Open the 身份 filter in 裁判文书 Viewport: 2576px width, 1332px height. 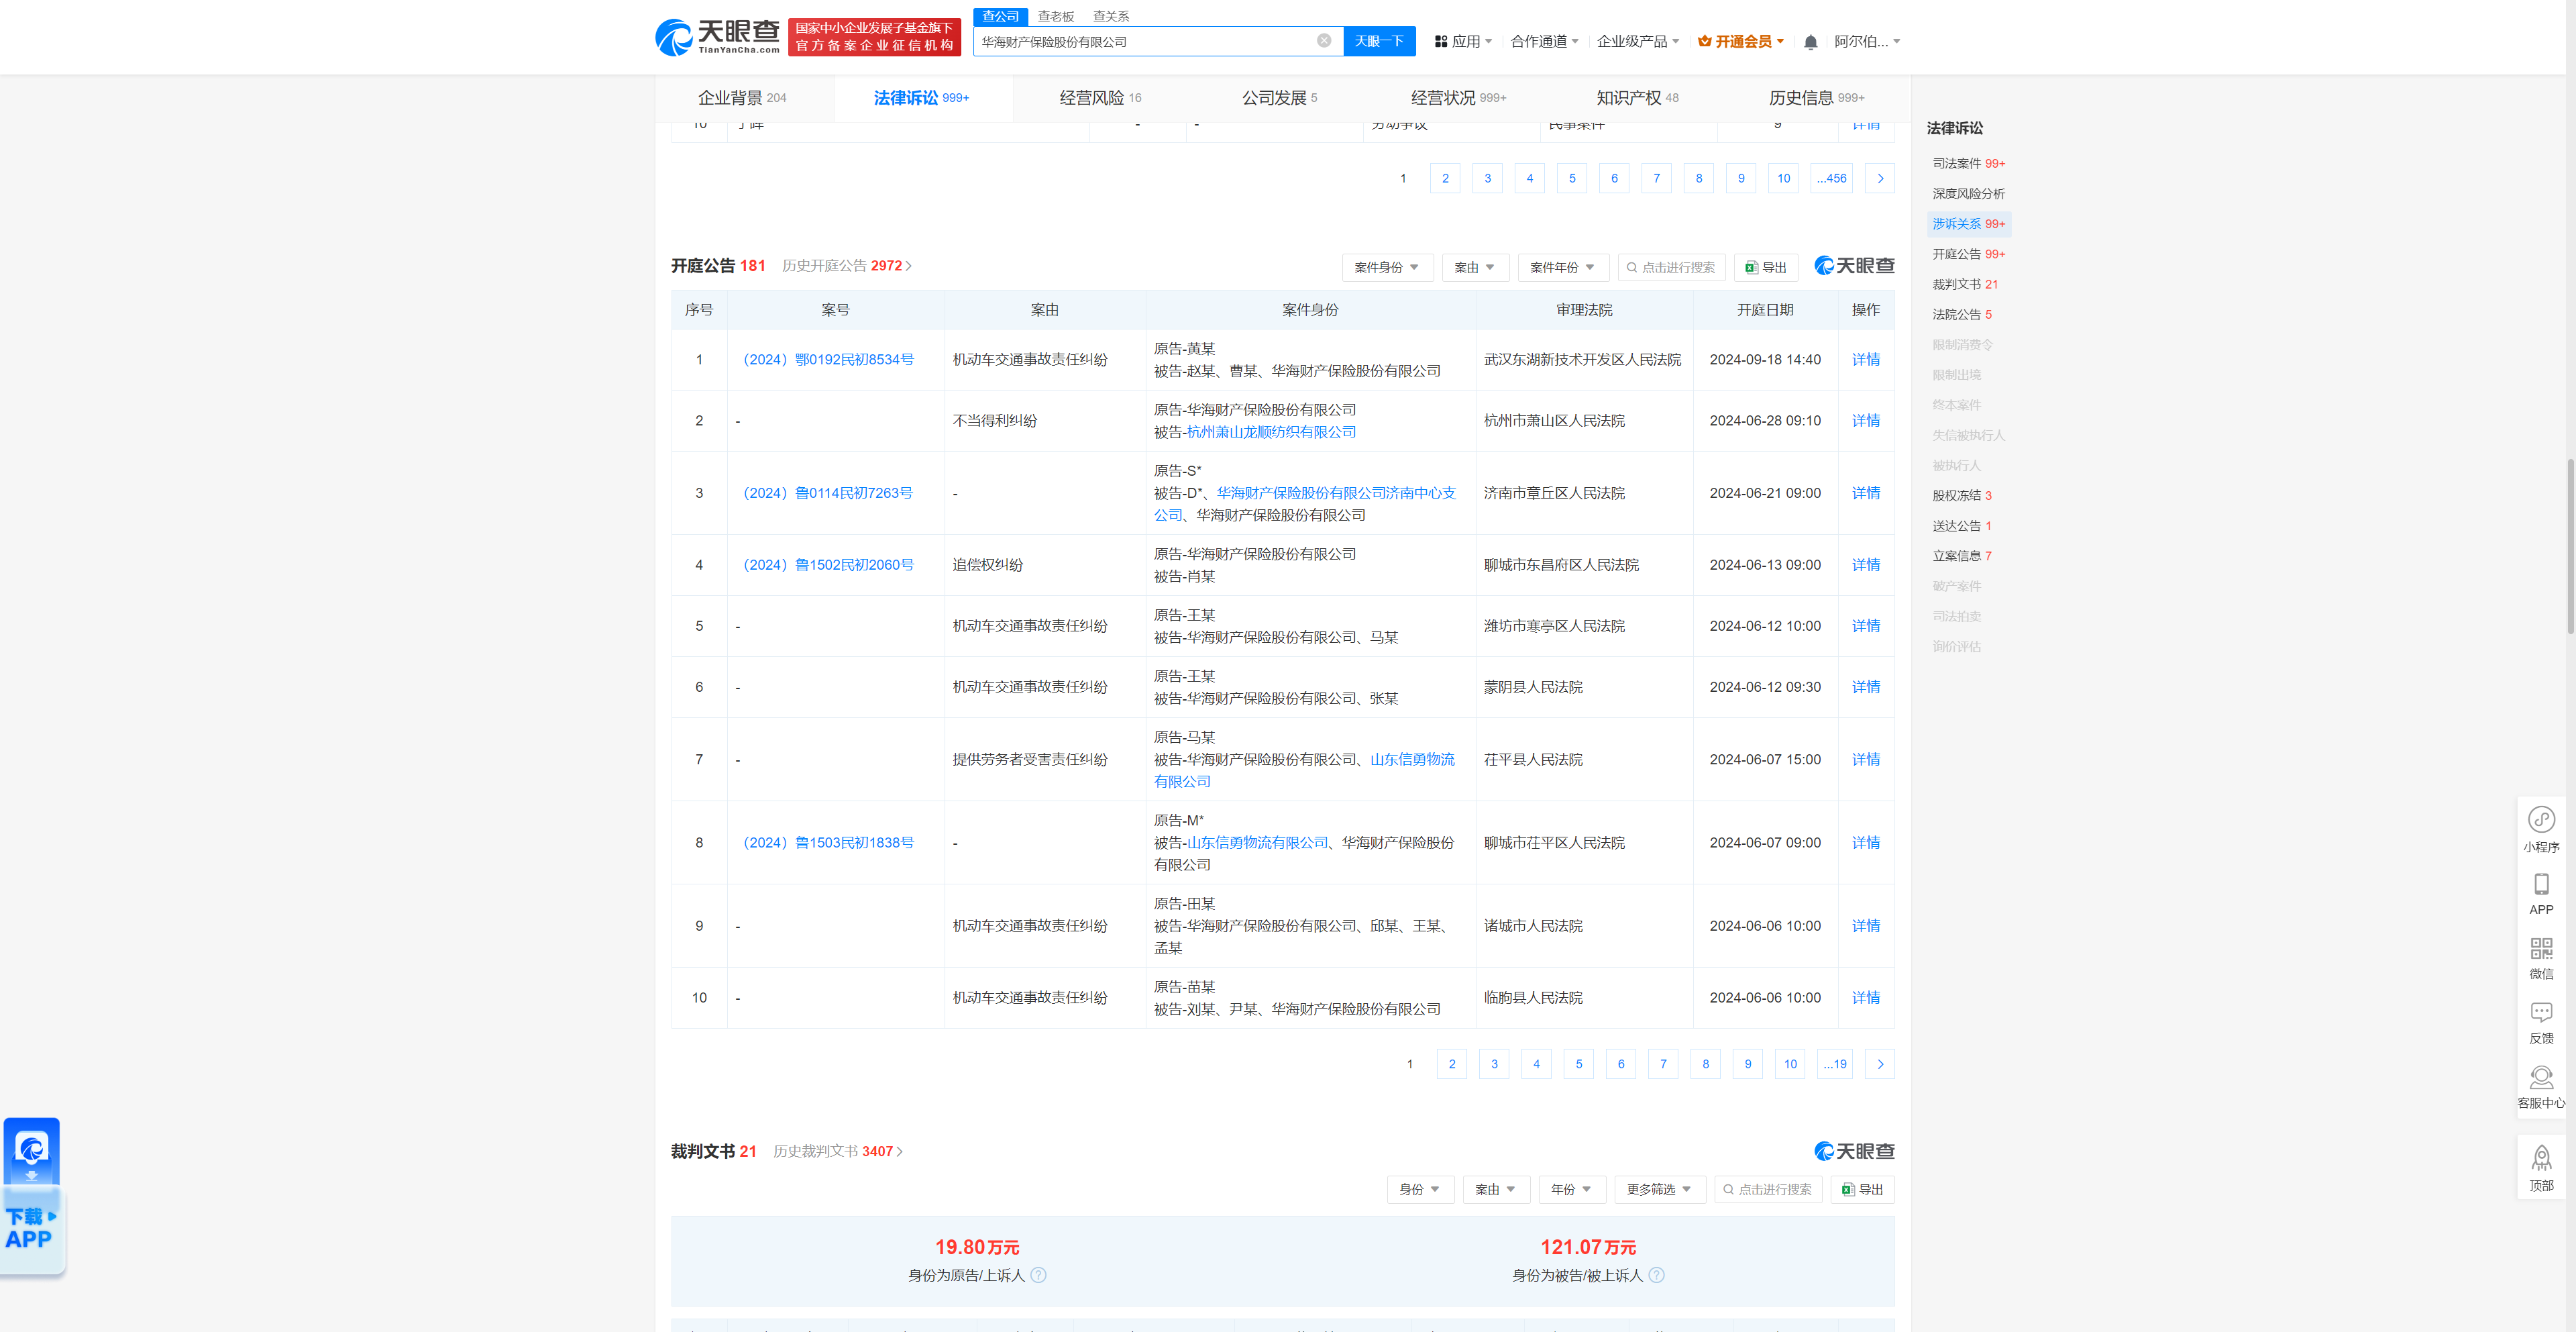point(1420,1190)
